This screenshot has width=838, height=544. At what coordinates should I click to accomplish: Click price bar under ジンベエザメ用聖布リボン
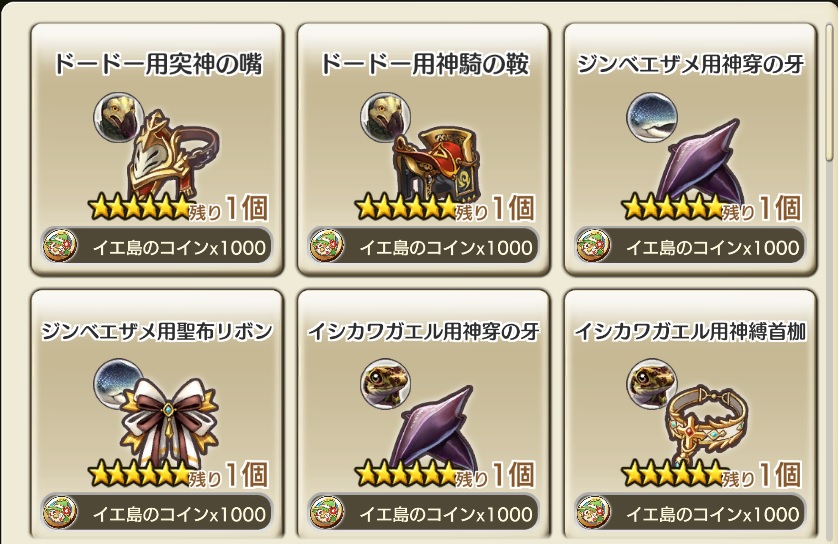(157, 512)
